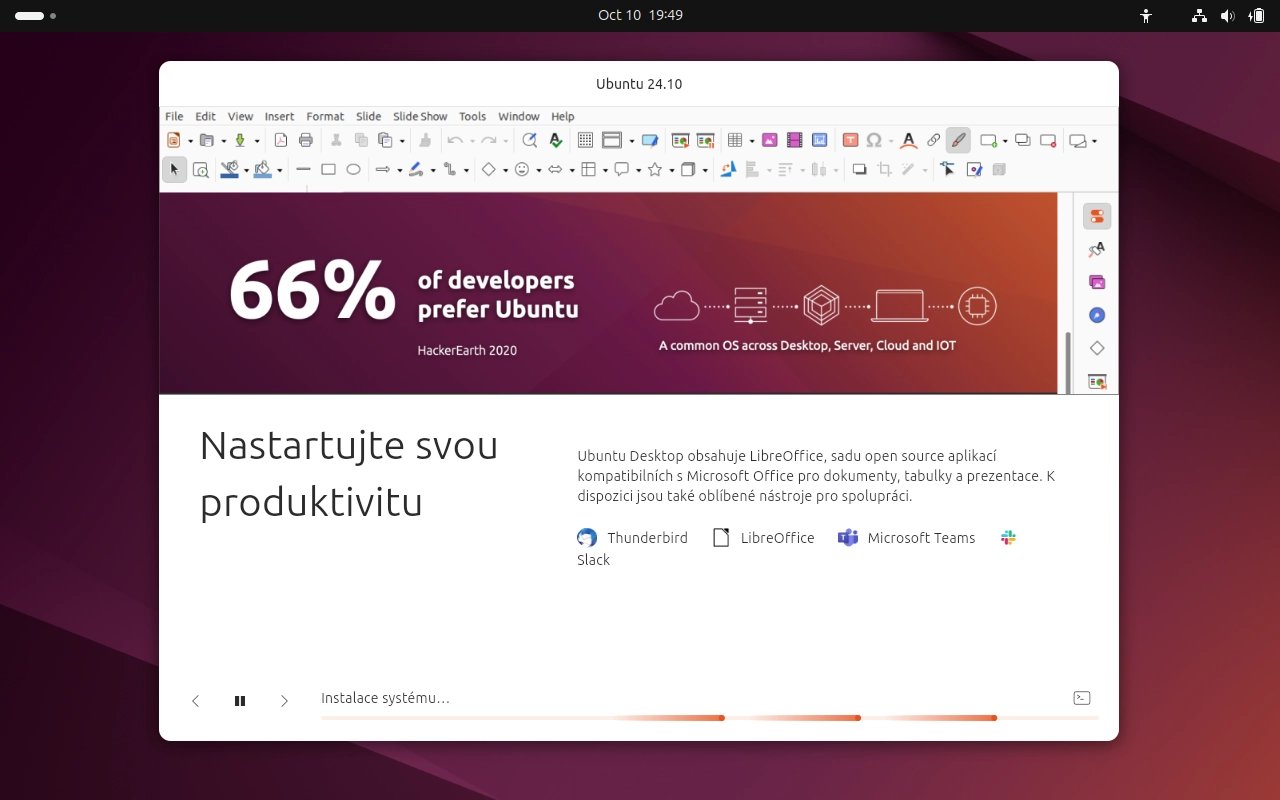Click the installation progress bar

[x=710, y=718]
